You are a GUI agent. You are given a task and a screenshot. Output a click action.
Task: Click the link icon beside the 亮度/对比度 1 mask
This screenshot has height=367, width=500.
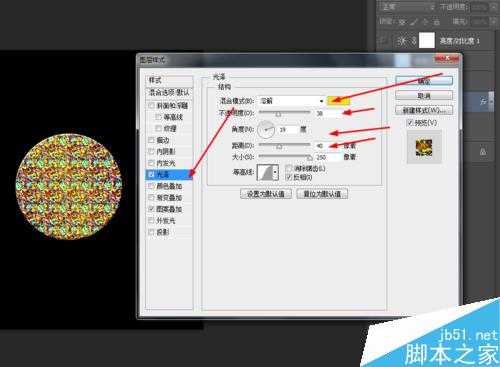point(414,41)
